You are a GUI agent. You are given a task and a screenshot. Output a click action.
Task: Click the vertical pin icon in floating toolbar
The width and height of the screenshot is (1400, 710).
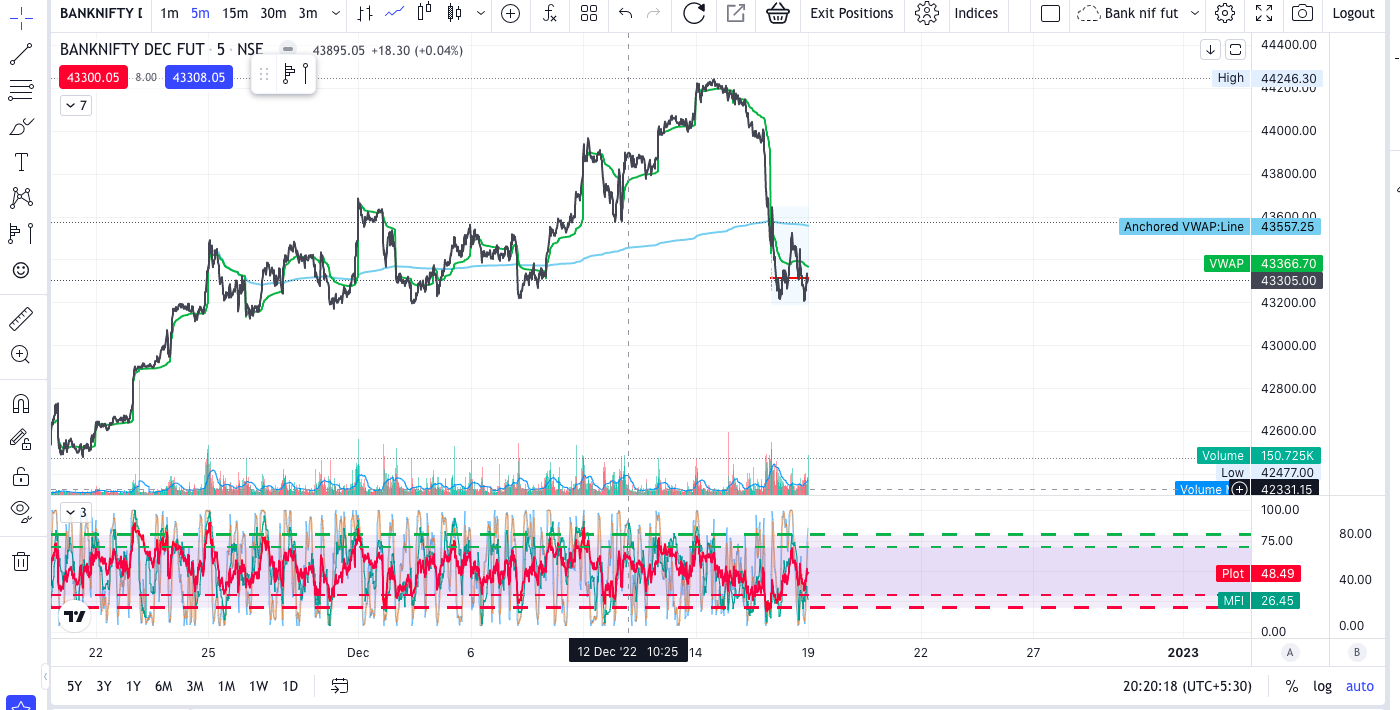click(305, 73)
